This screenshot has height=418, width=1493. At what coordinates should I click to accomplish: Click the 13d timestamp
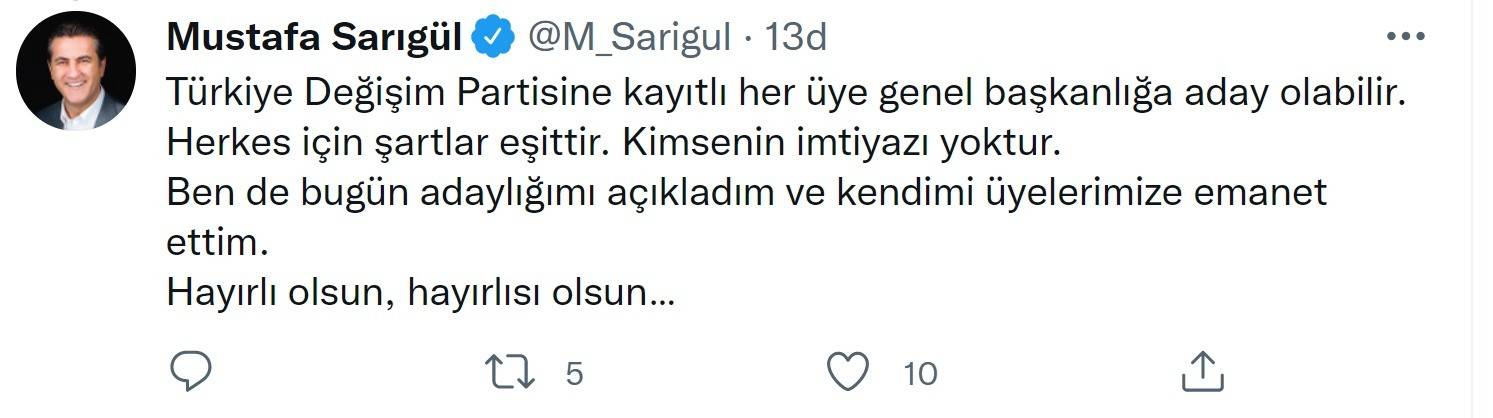click(796, 38)
